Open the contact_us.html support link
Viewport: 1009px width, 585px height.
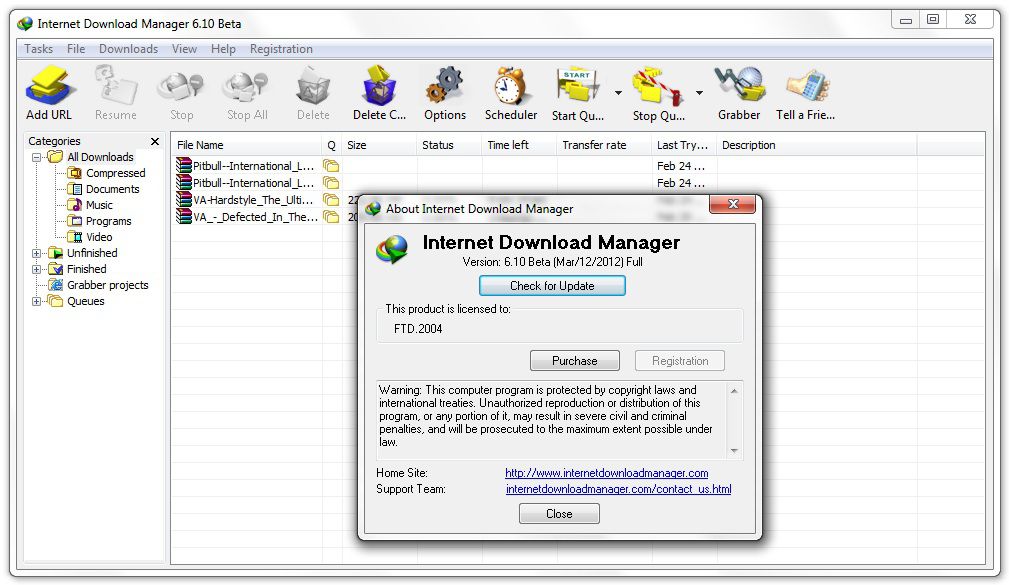[x=618, y=489]
